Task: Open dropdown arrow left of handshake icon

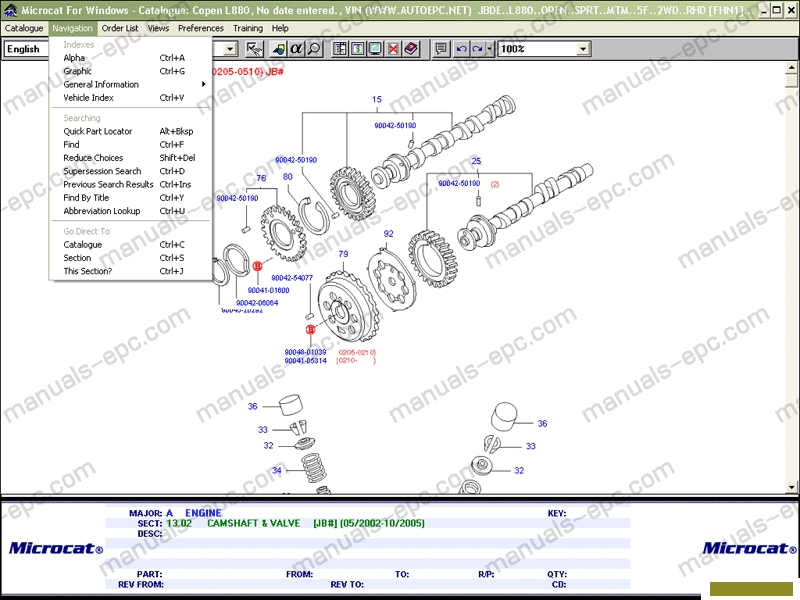Action: click(230, 49)
